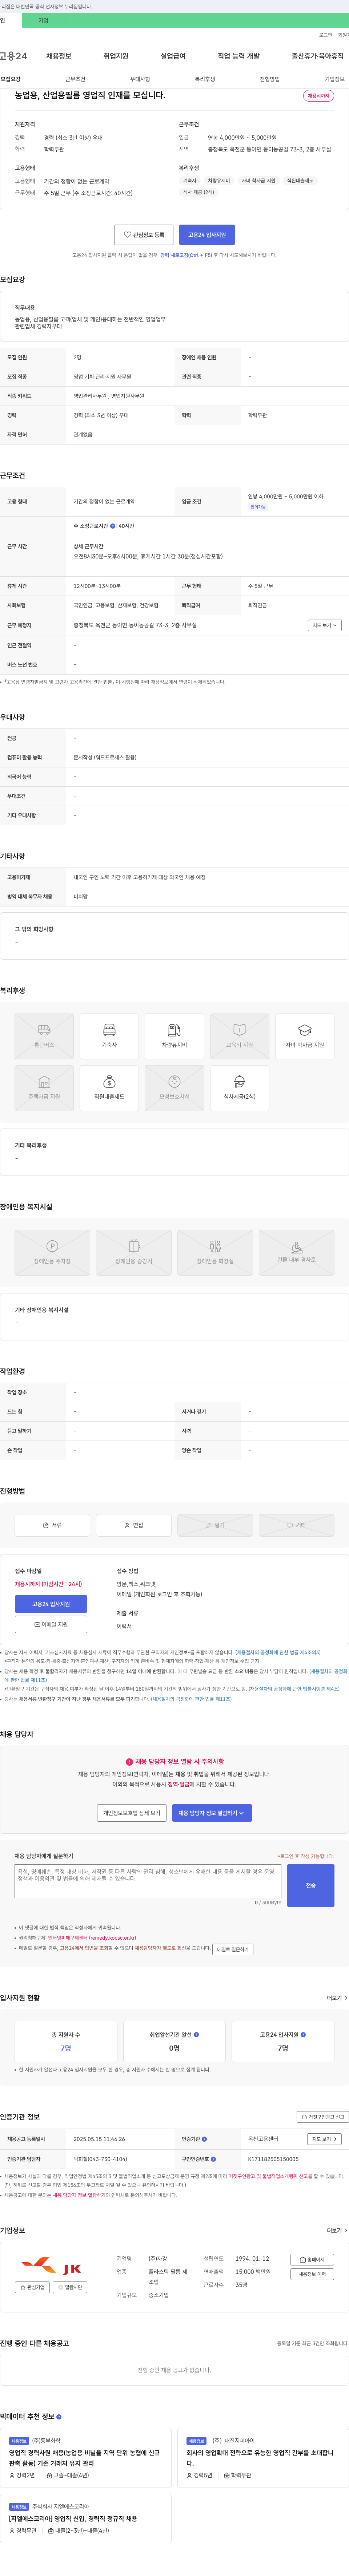Click the 직원대출제도 benefit icon
Viewport: 349px width, 2576px height.
[109, 1088]
